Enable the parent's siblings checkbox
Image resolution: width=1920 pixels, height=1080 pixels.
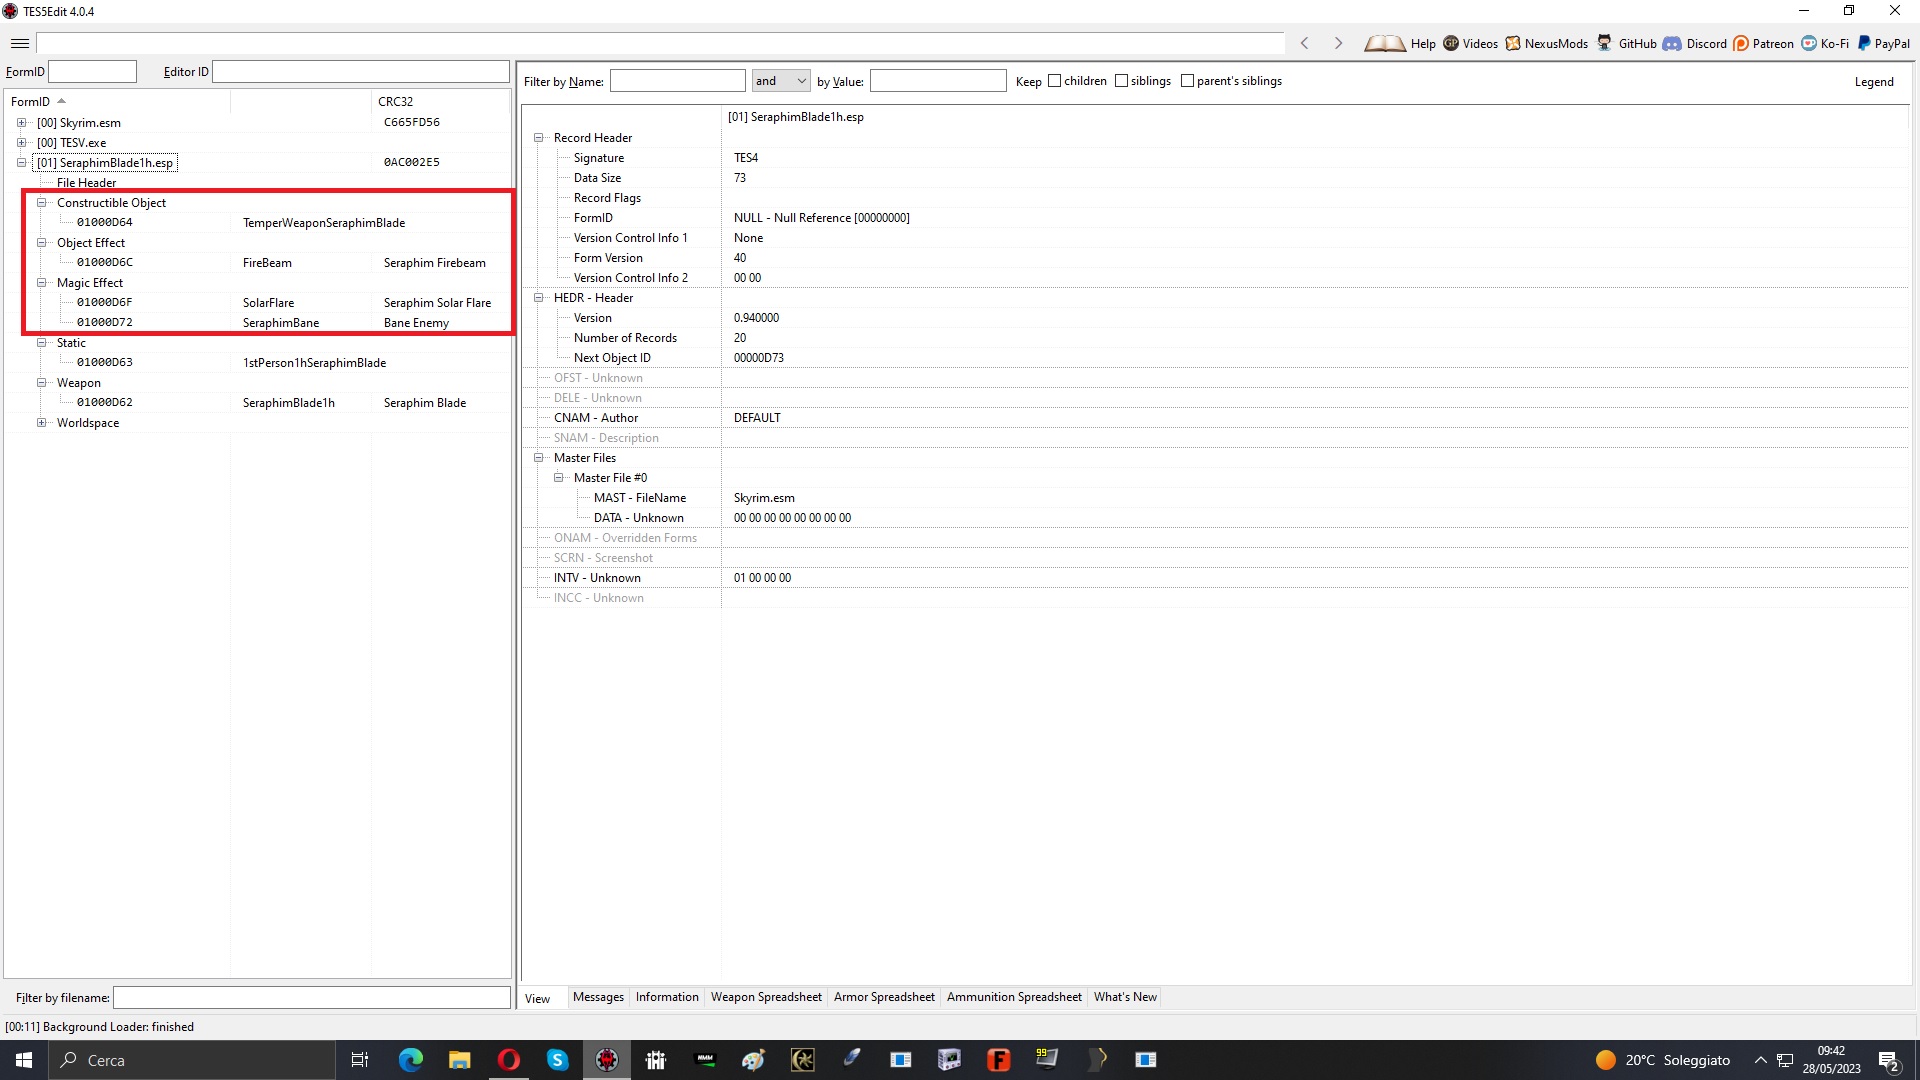(x=1187, y=81)
